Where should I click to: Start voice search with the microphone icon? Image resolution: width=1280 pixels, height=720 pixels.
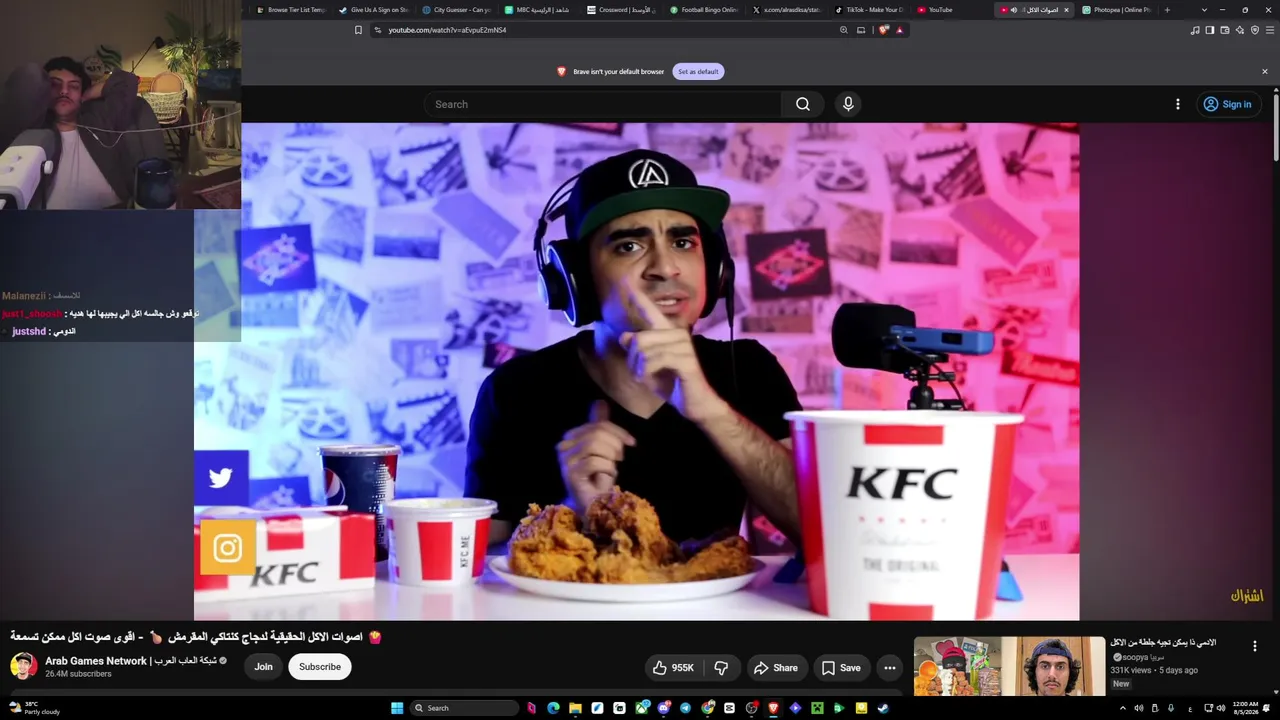click(848, 104)
